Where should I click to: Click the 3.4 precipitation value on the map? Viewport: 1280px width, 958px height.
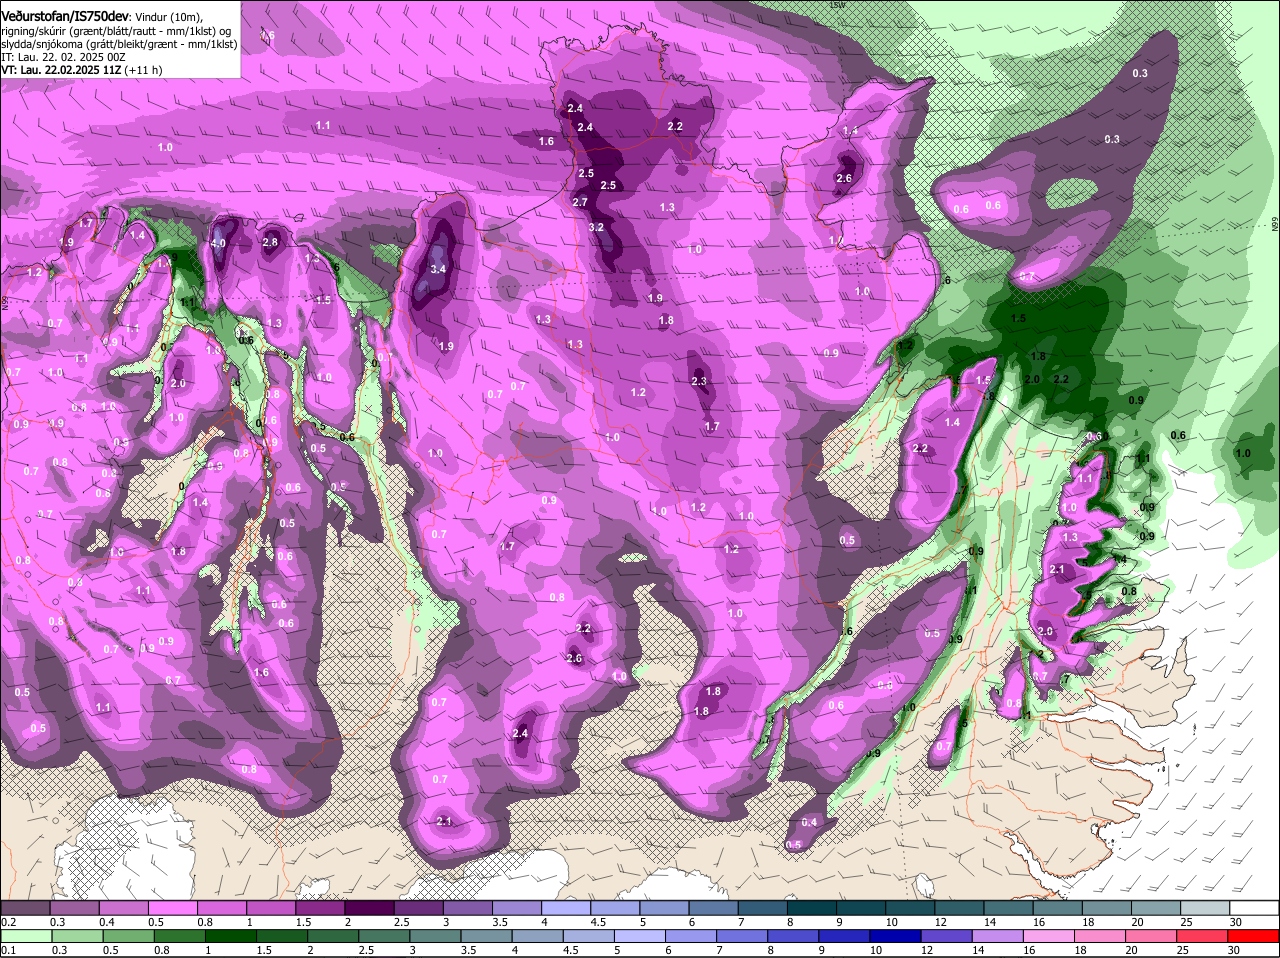click(x=438, y=269)
